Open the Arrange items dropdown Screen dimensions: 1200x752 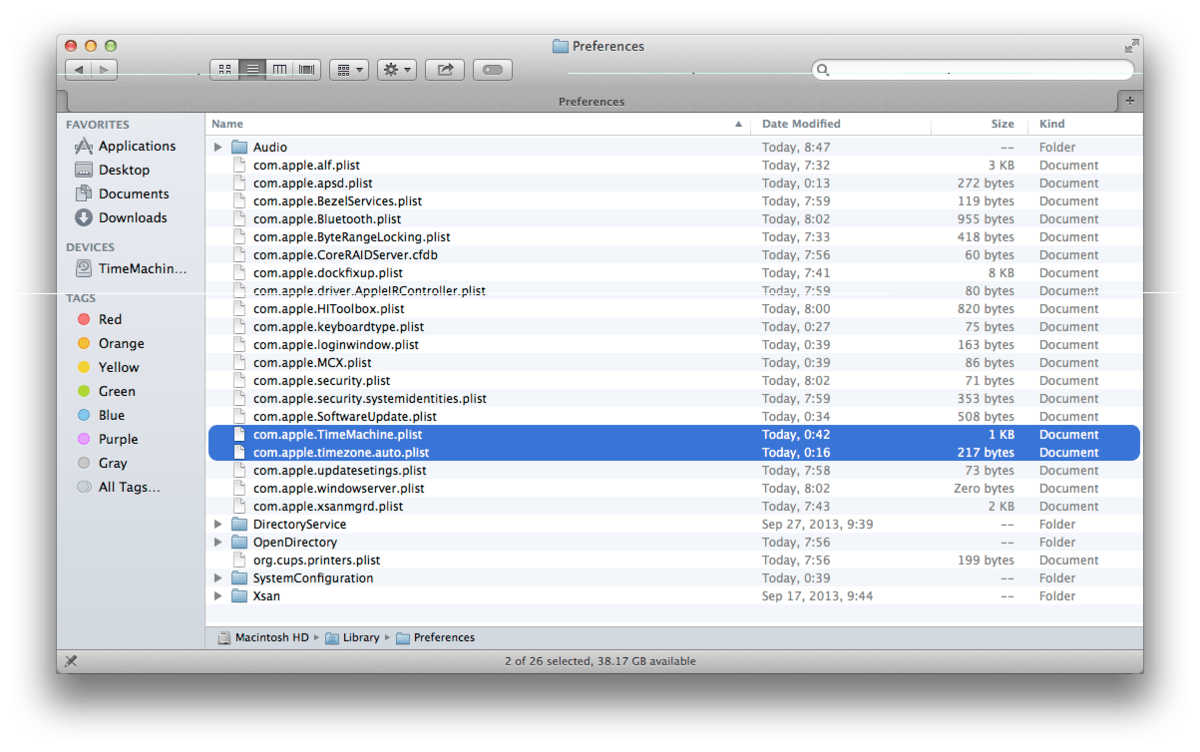pyautogui.click(x=349, y=70)
